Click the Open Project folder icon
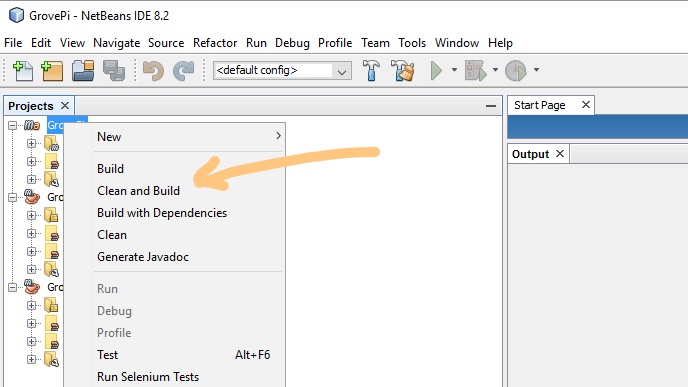Viewport: 688px width, 387px height. [83, 71]
